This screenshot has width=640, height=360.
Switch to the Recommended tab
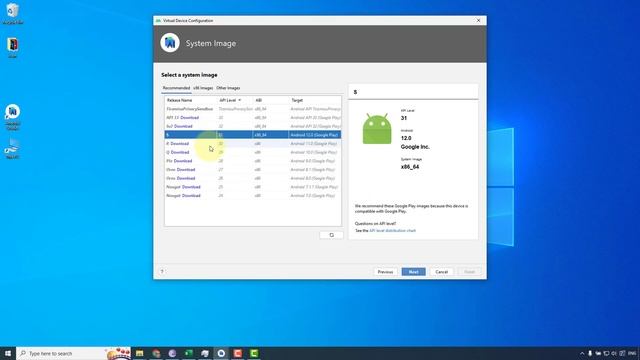pyautogui.click(x=176, y=88)
